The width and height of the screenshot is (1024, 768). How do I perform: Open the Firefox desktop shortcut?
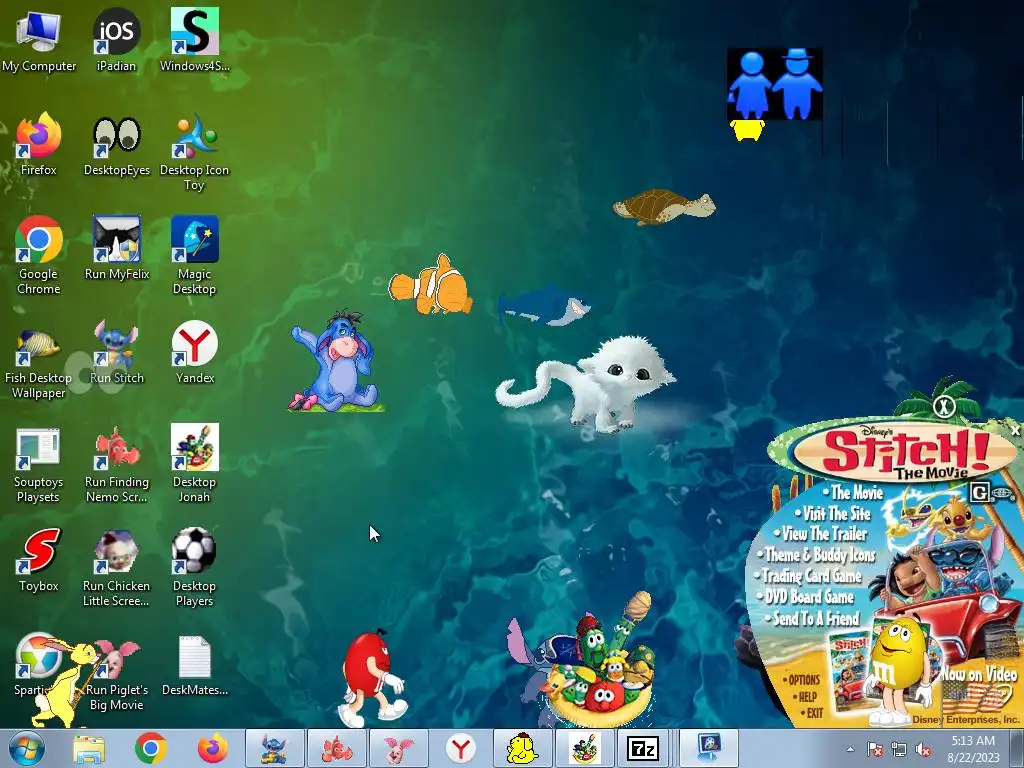coord(39,145)
